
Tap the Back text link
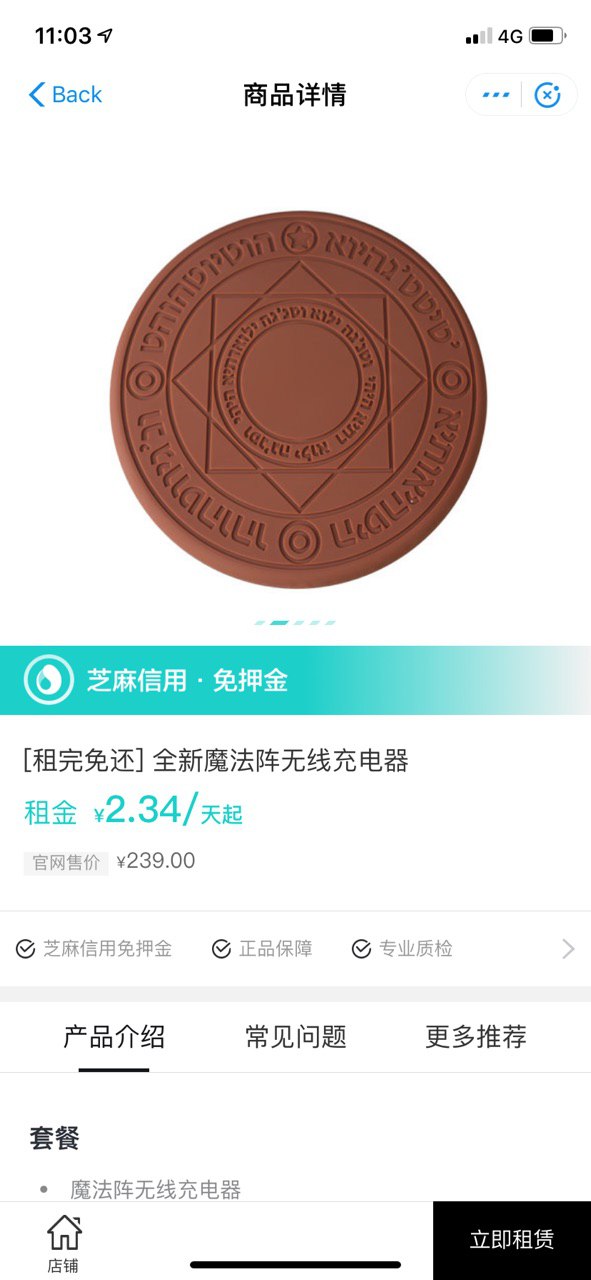point(77,95)
